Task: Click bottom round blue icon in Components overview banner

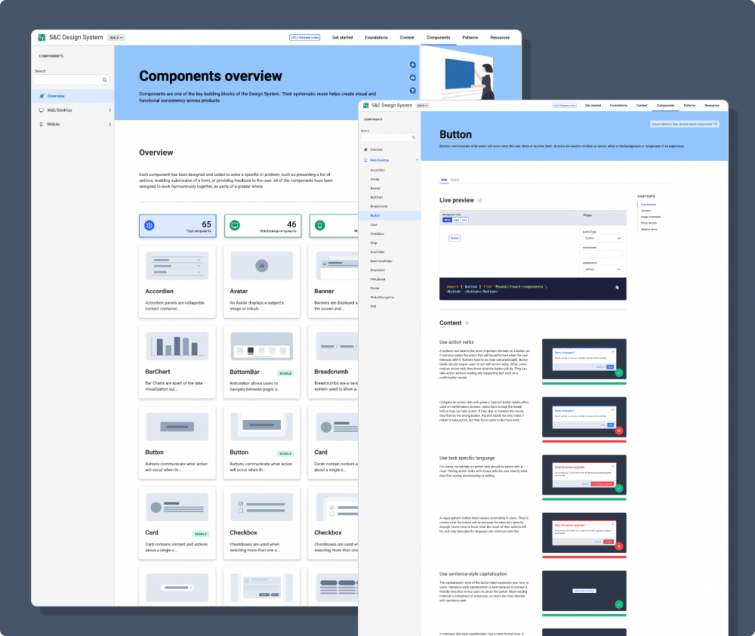Action: (413, 91)
